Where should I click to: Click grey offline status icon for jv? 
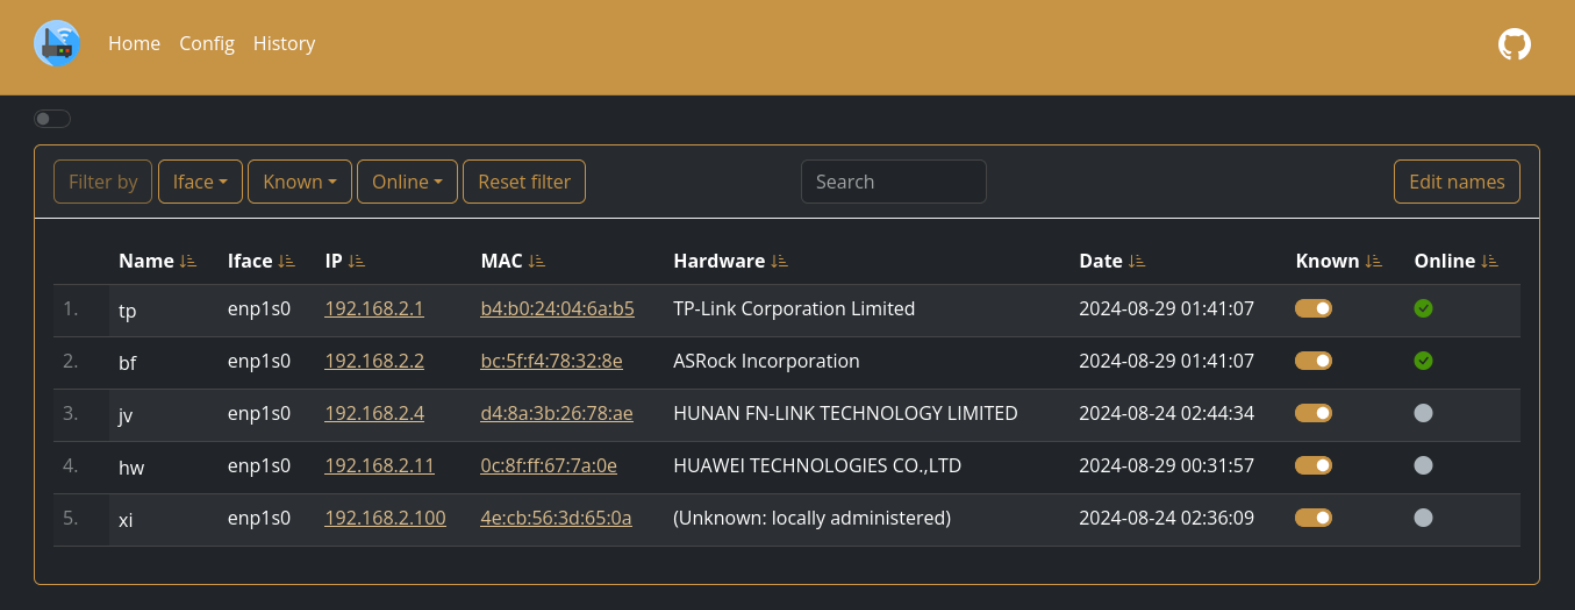click(1423, 413)
